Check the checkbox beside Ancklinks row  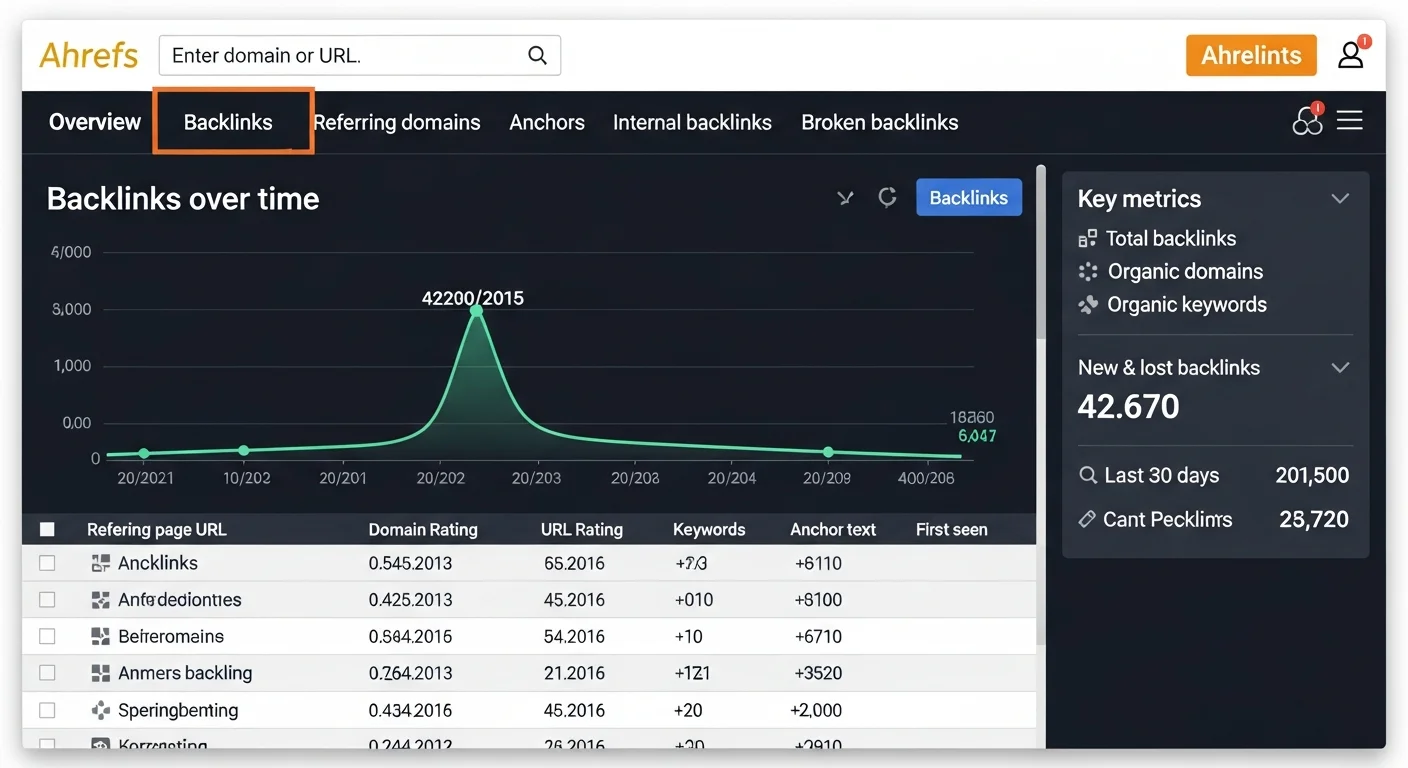pos(47,562)
